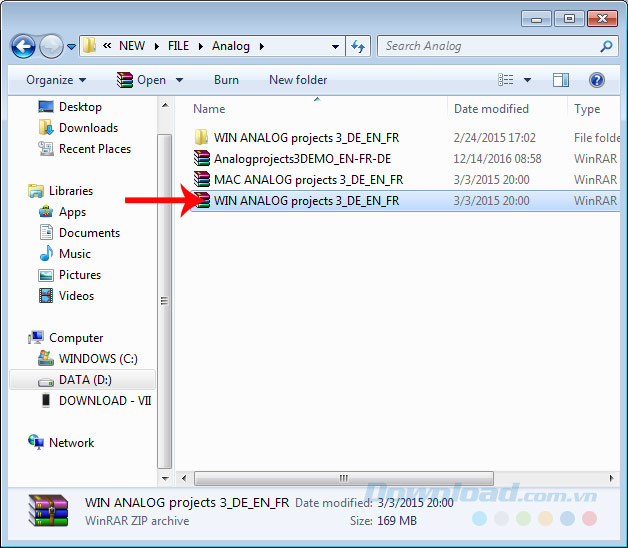The width and height of the screenshot is (628, 548).
Task: Click the horizontal scrollbar in file list
Action: (x=343, y=478)
